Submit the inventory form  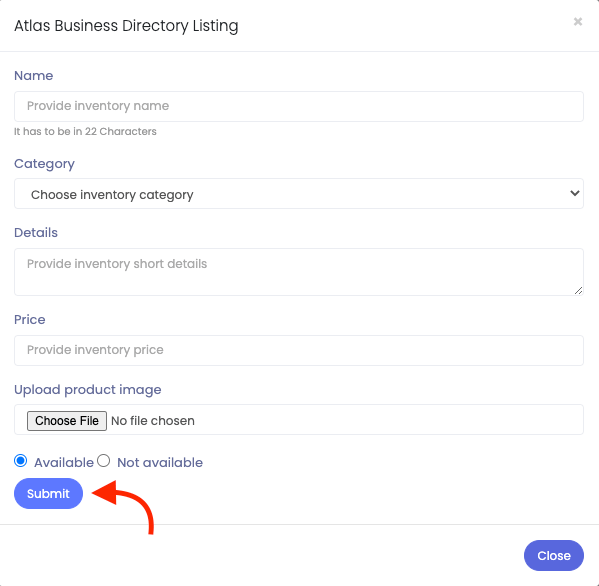tap(49, 493)
